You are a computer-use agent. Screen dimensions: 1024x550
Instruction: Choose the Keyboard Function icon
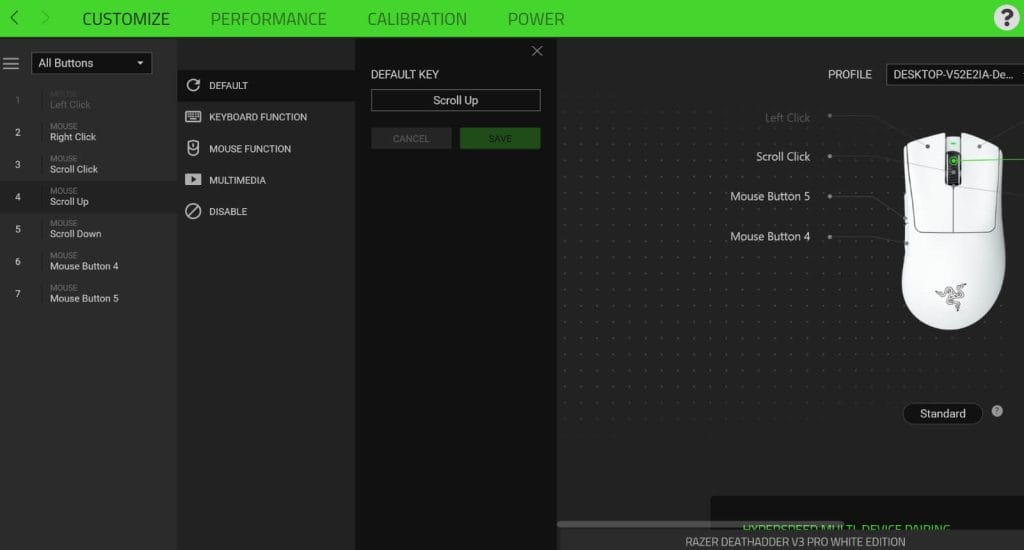point(193,117)
